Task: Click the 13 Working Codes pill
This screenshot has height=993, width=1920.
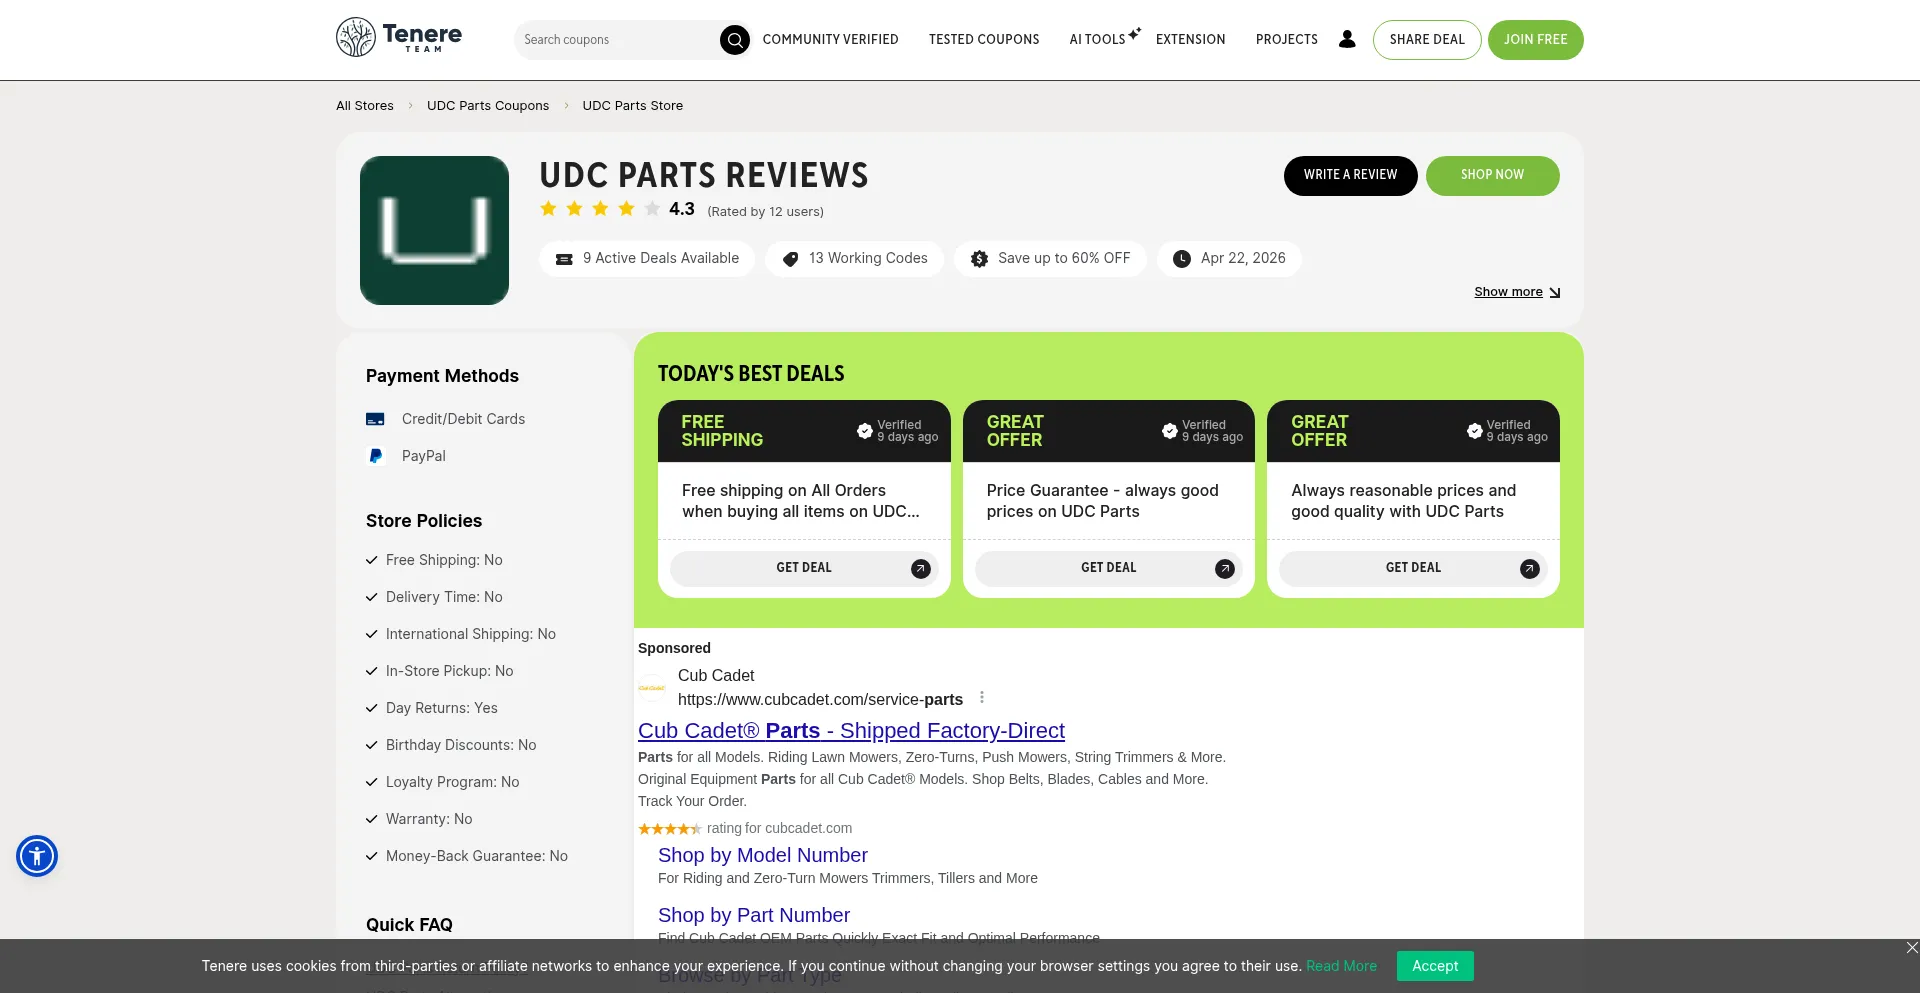Action: tap(854, 259)
